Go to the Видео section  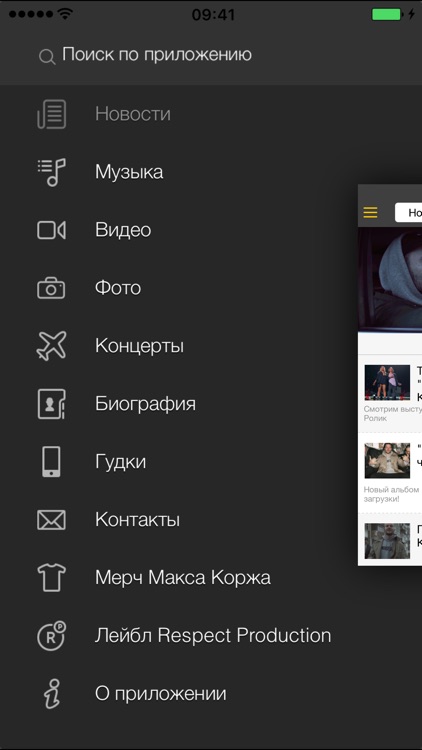(123, 230)
